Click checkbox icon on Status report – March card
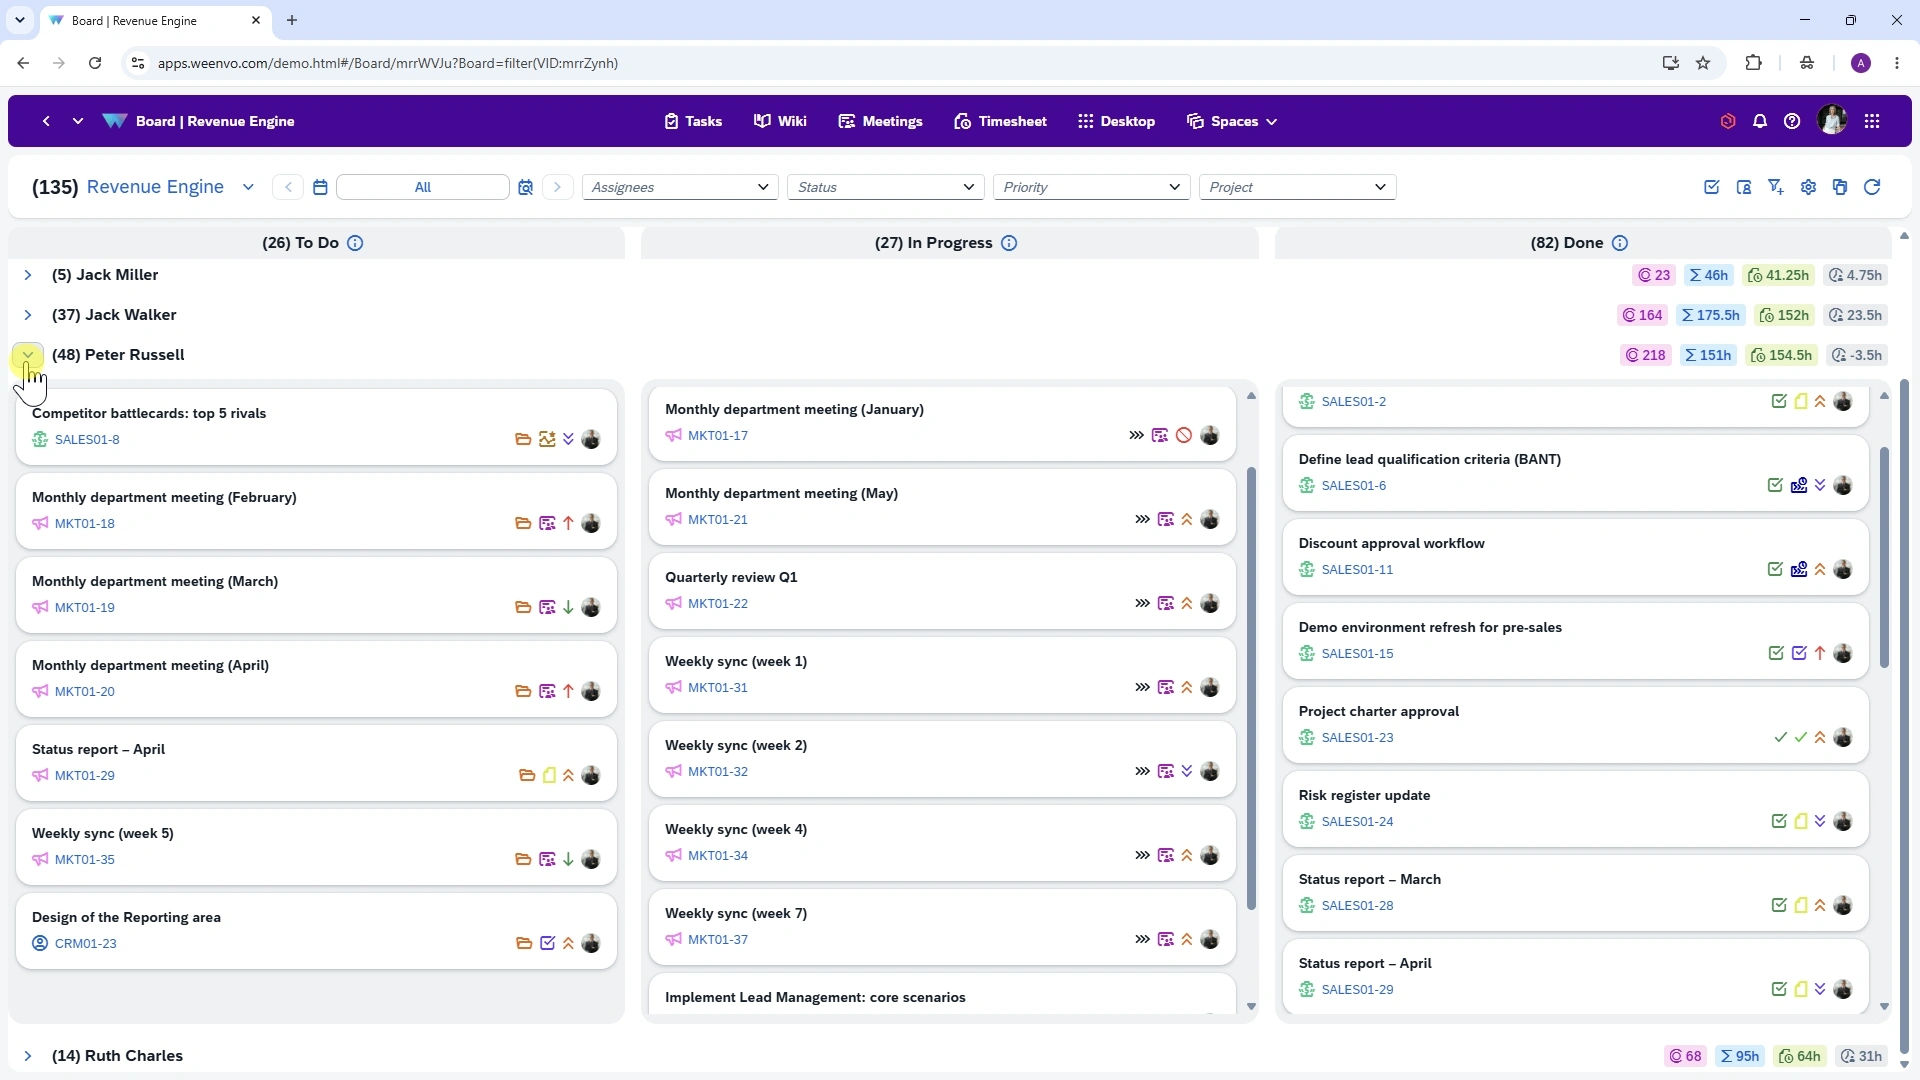This screenshot has height=1080, width=1920. (1779, 905)
